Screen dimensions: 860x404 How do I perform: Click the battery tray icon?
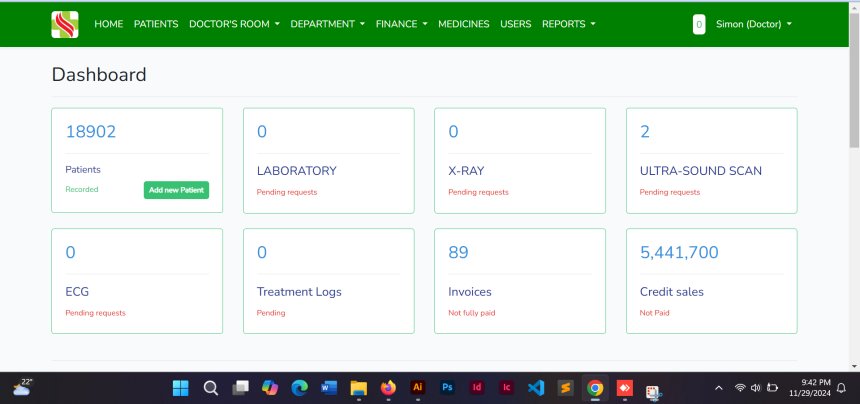(772, 388)
